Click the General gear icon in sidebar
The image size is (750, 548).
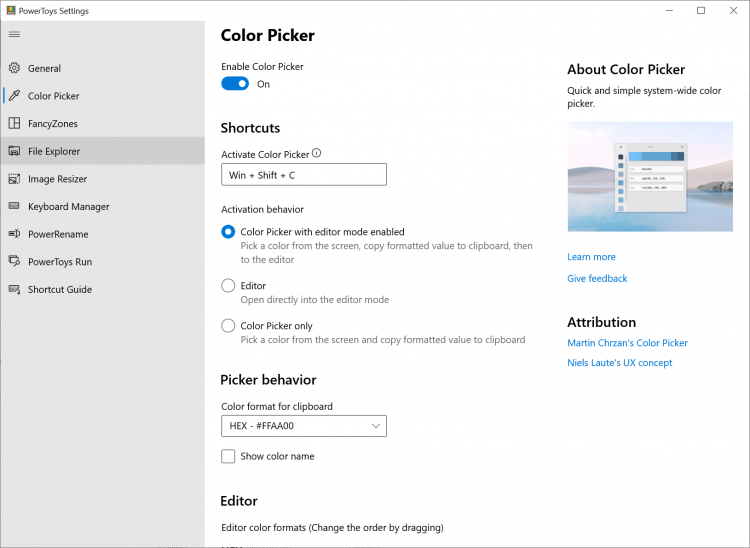[14, 69]
